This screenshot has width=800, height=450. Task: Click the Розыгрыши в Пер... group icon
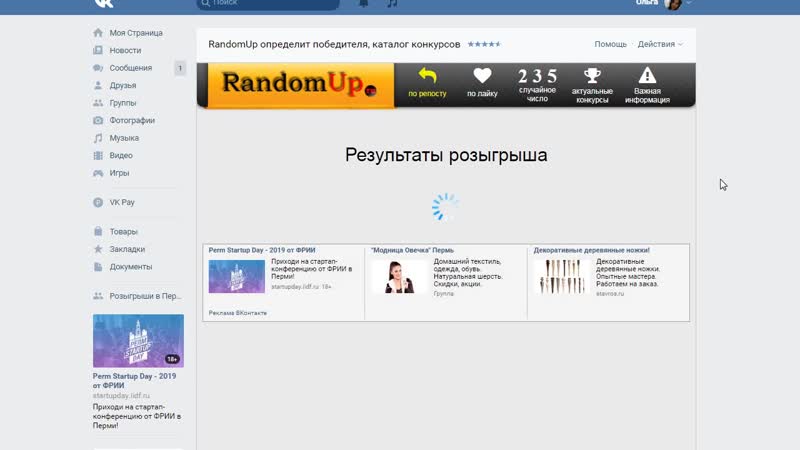point(98,296)
